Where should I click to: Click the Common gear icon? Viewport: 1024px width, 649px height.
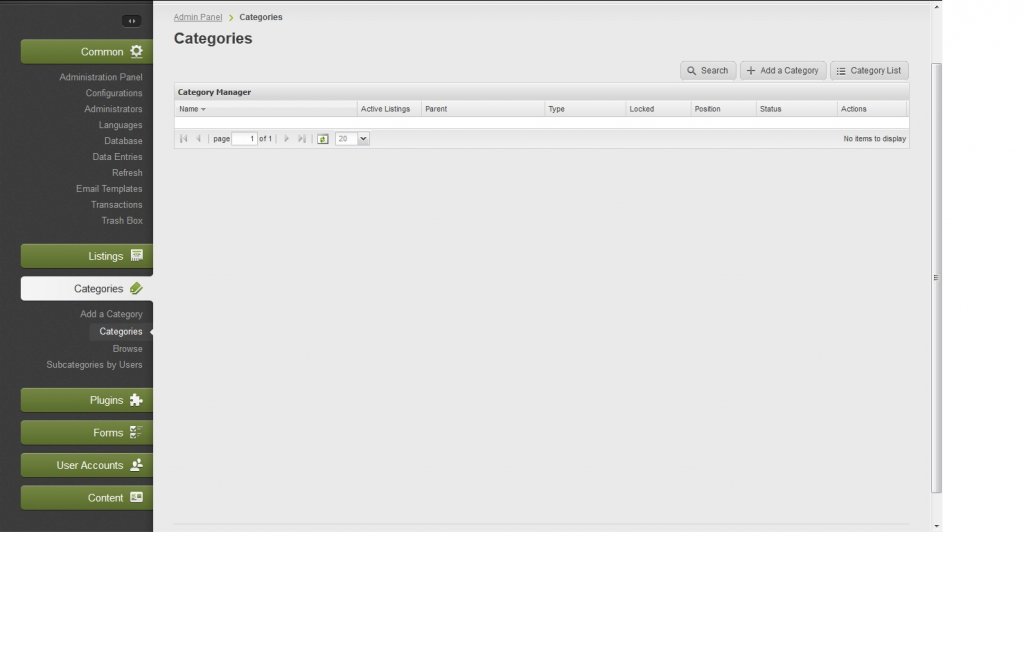coord(136,51)
